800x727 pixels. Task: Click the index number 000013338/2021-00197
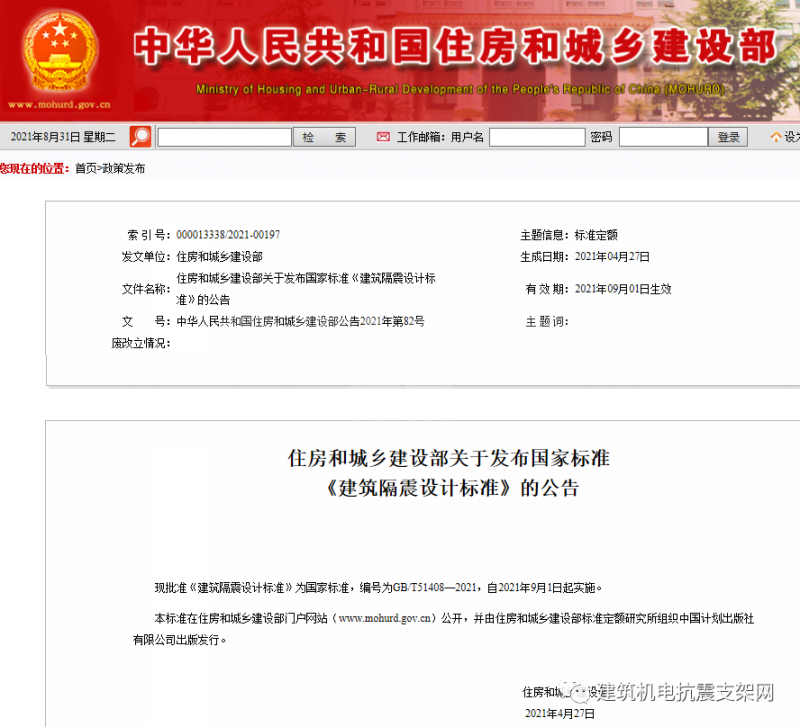click(x=228, y=235)
